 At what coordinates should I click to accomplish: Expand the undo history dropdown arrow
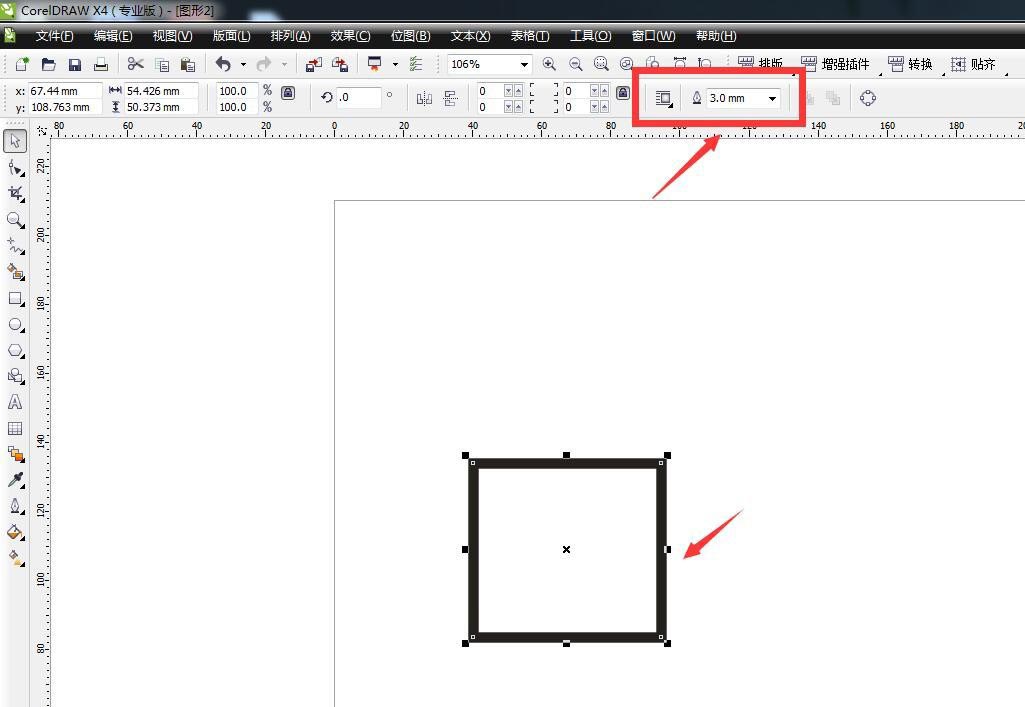click(x=243, y=65)
